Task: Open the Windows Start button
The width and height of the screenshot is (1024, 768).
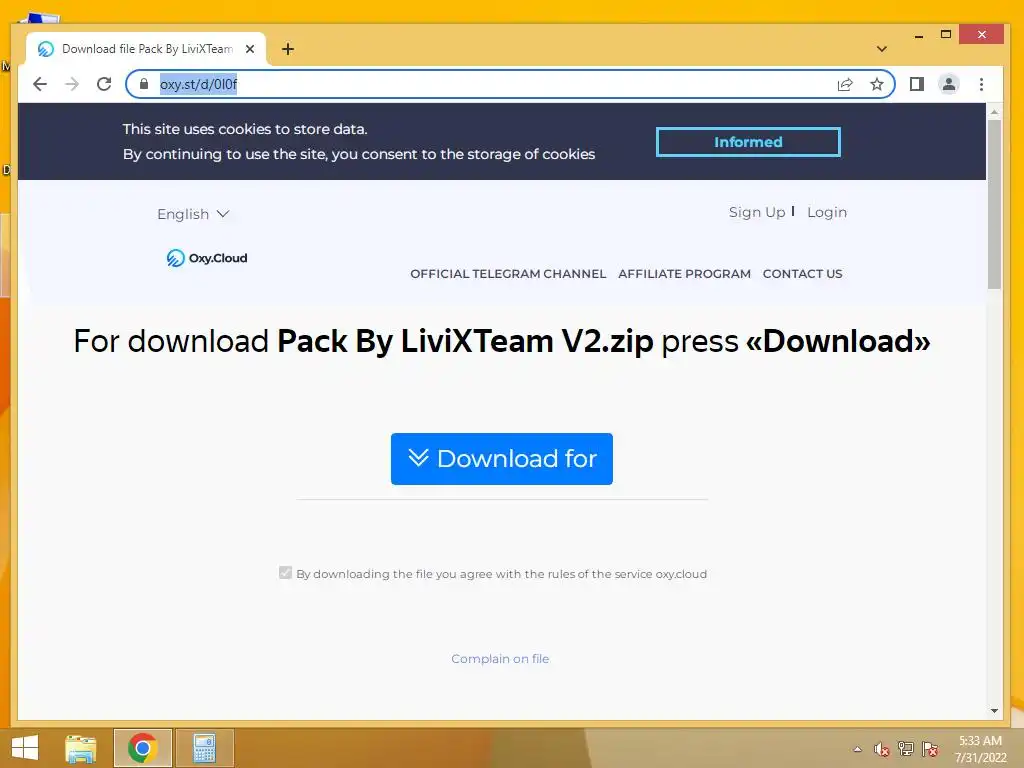Action: point(25,748)
